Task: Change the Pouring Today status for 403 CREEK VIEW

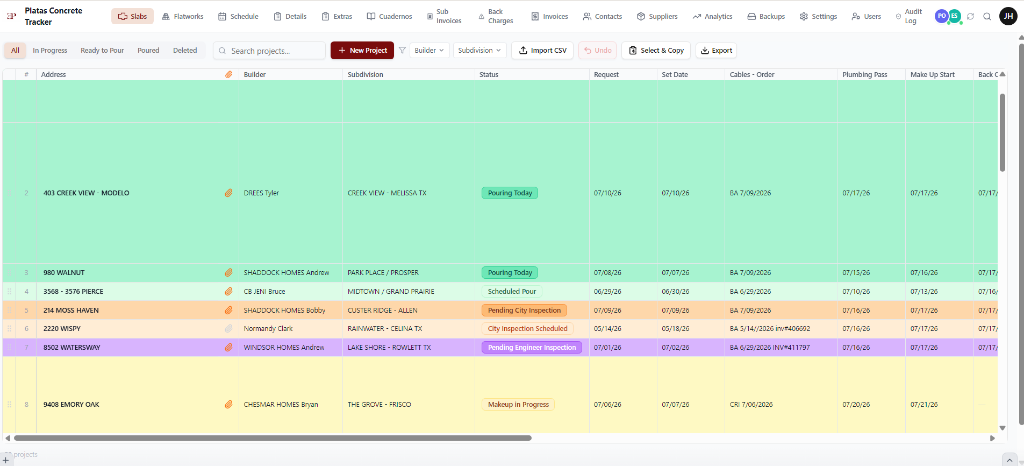Action: [x=509, y=193]
